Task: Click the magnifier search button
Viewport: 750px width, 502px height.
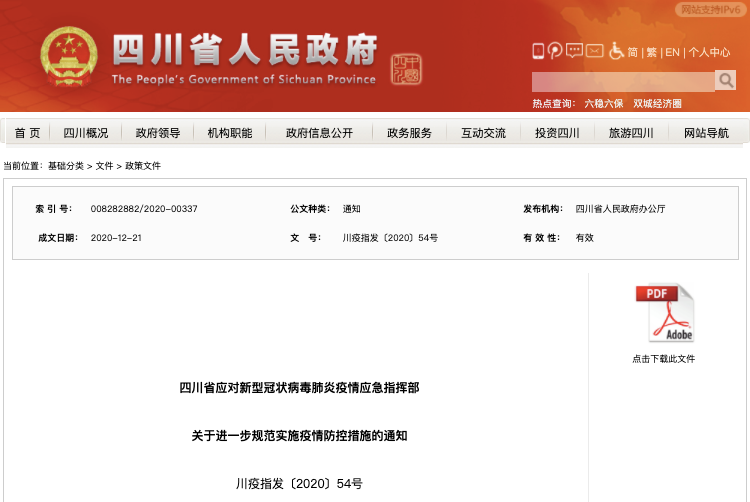Action: click(x=726, y=80)
